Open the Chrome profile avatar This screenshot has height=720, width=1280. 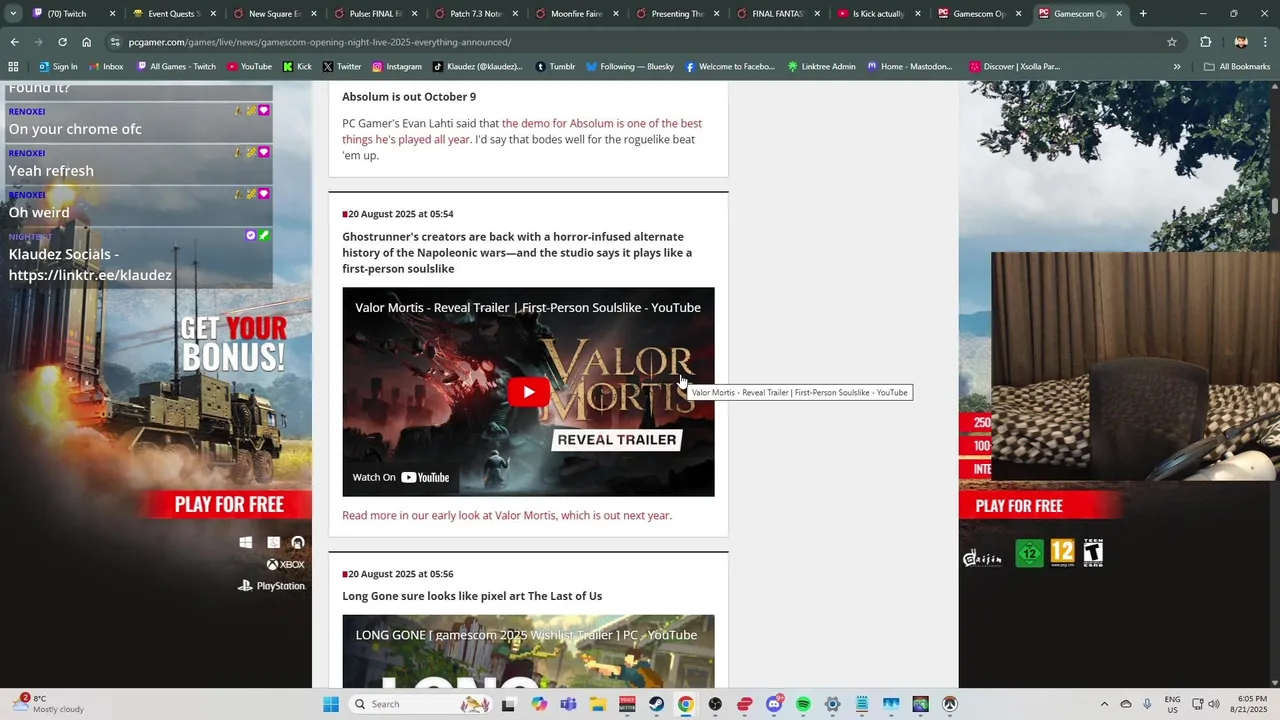[x=1241, y=42]
